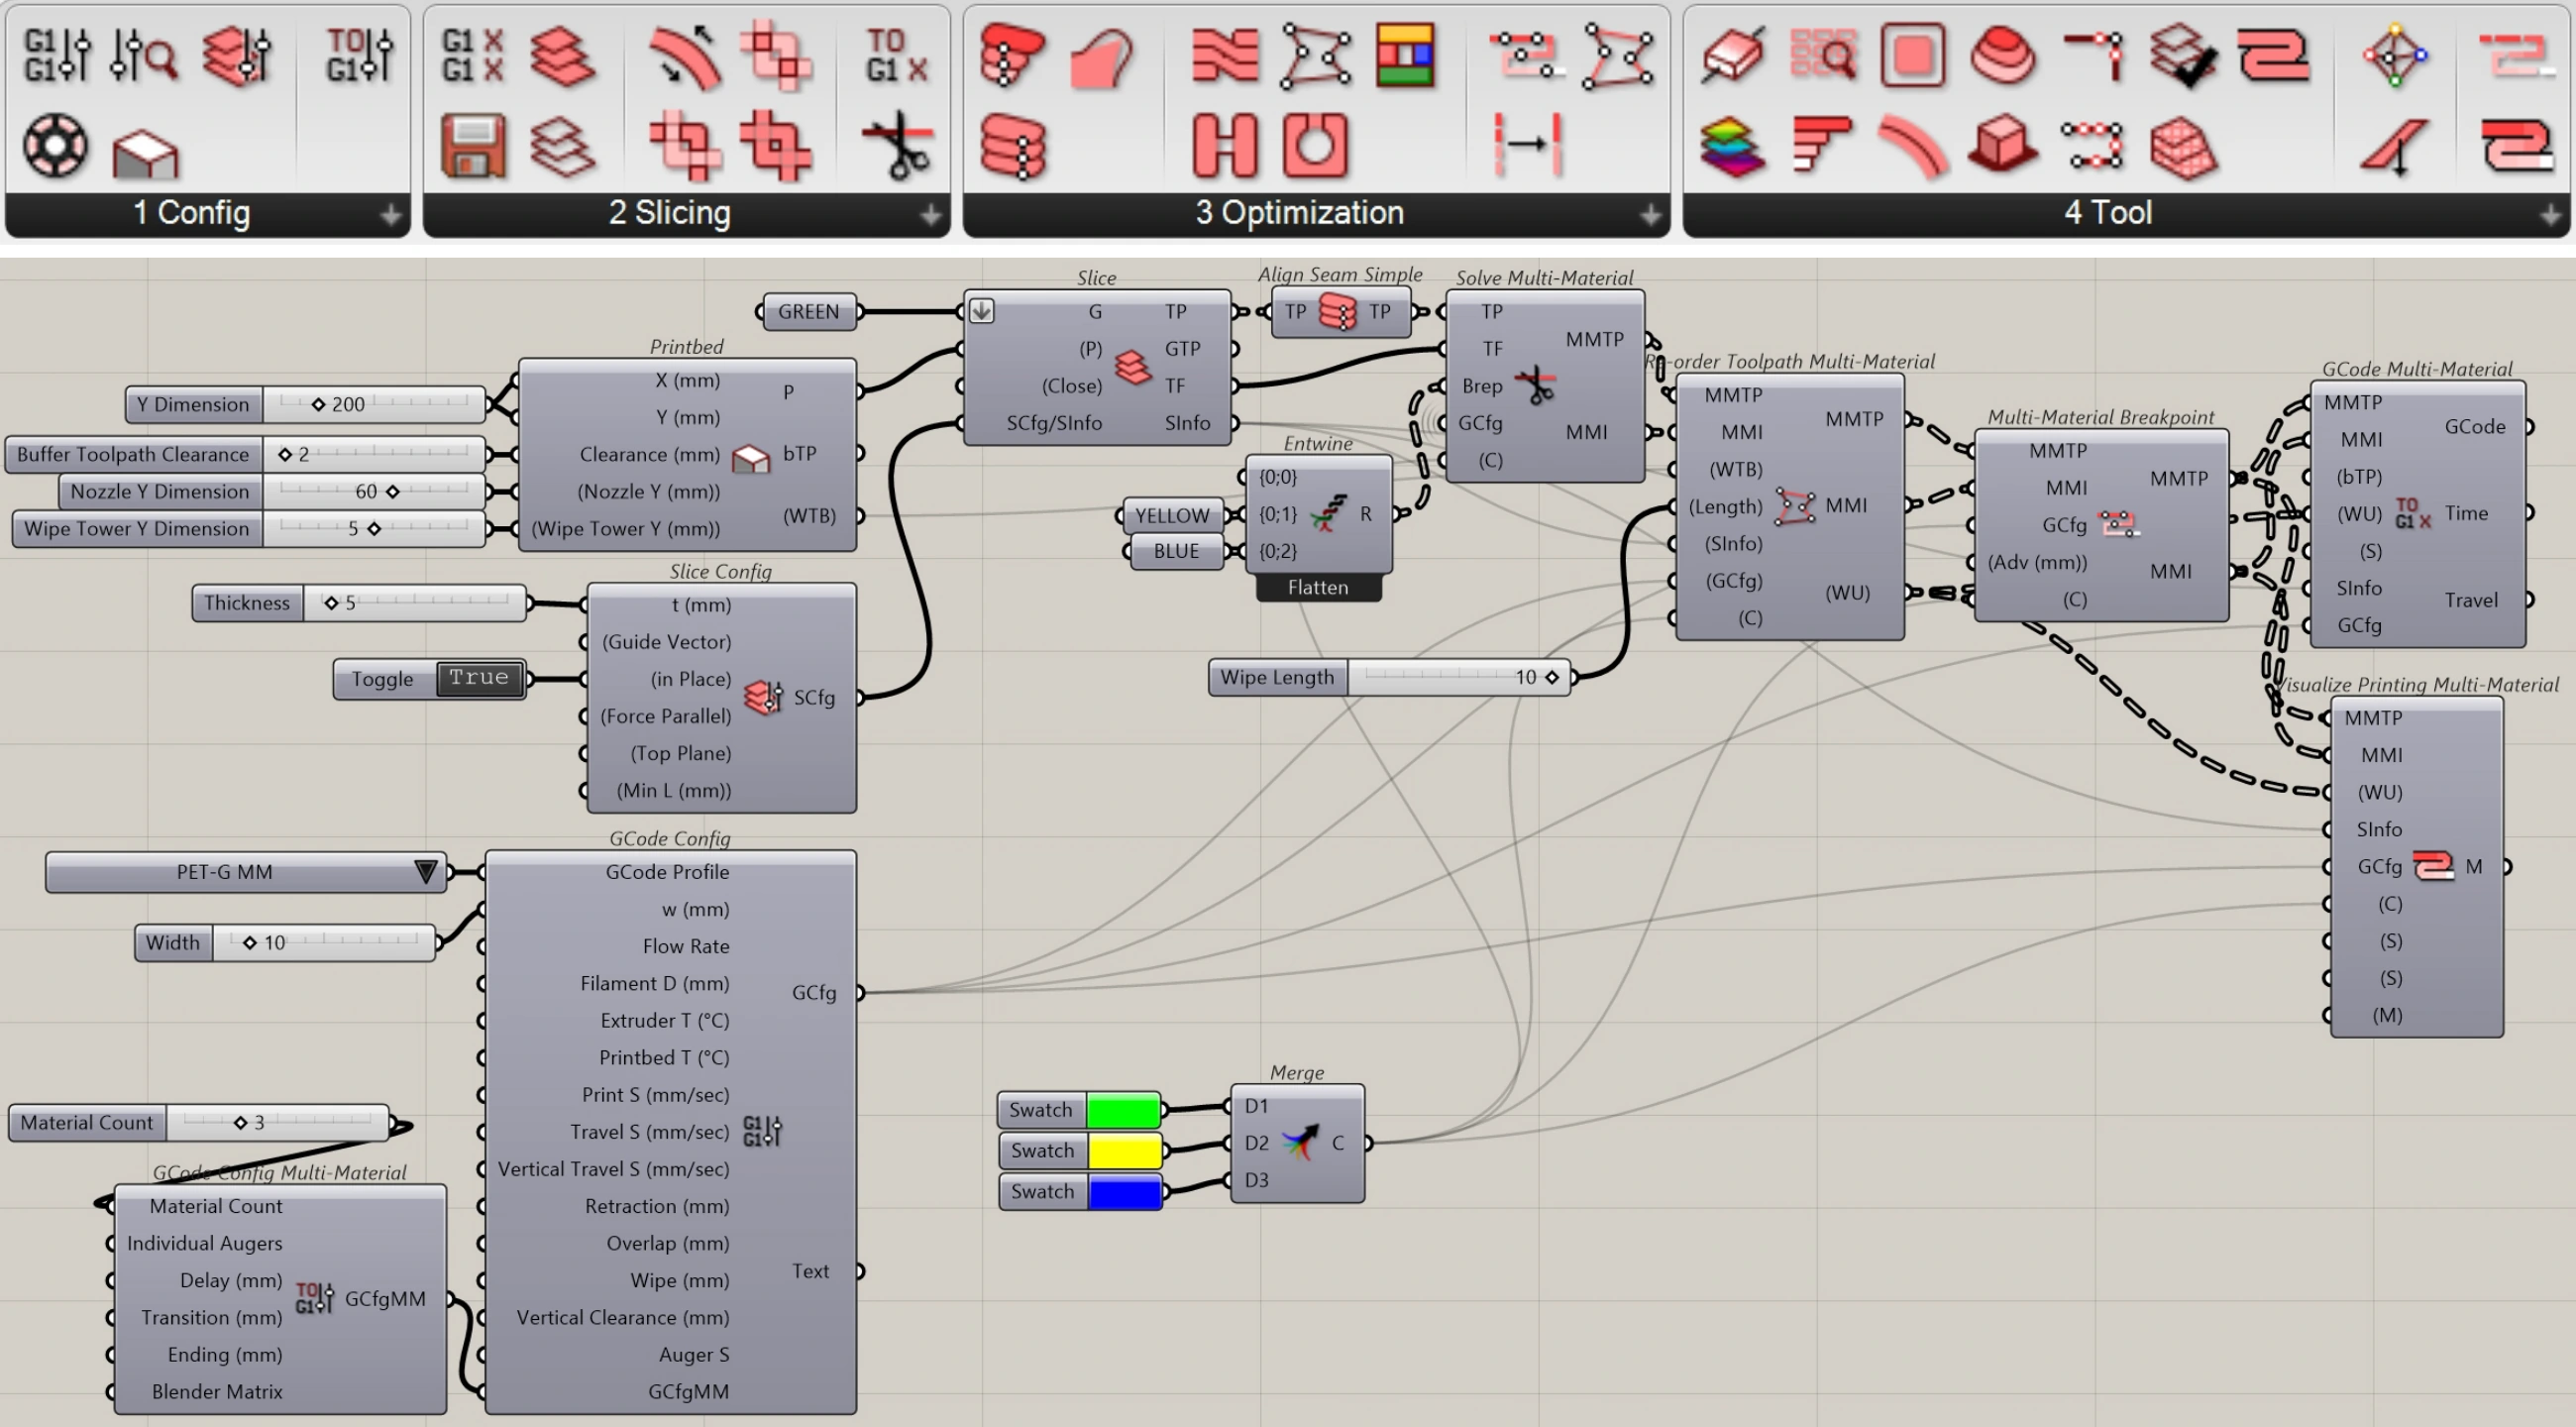Click the Align Seam Simple component icon
The width and height of the screenshot is (2576, 1427).
pyautogui.click(x=1337, y=312)
